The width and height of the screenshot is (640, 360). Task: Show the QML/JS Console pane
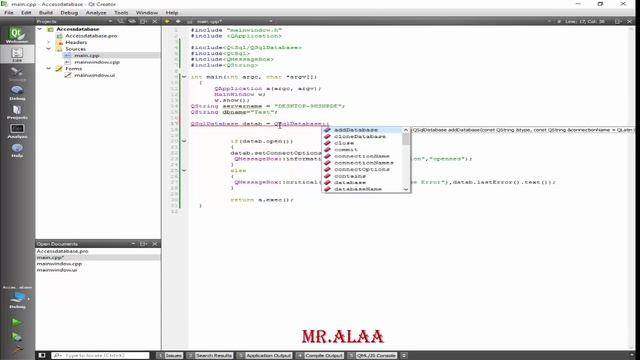coord(372,356)
